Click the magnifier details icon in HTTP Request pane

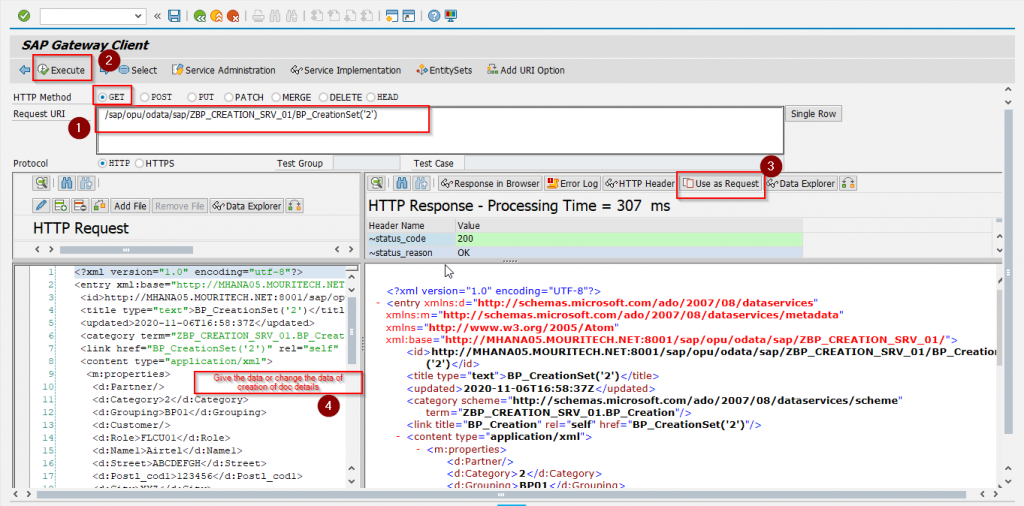42,183
